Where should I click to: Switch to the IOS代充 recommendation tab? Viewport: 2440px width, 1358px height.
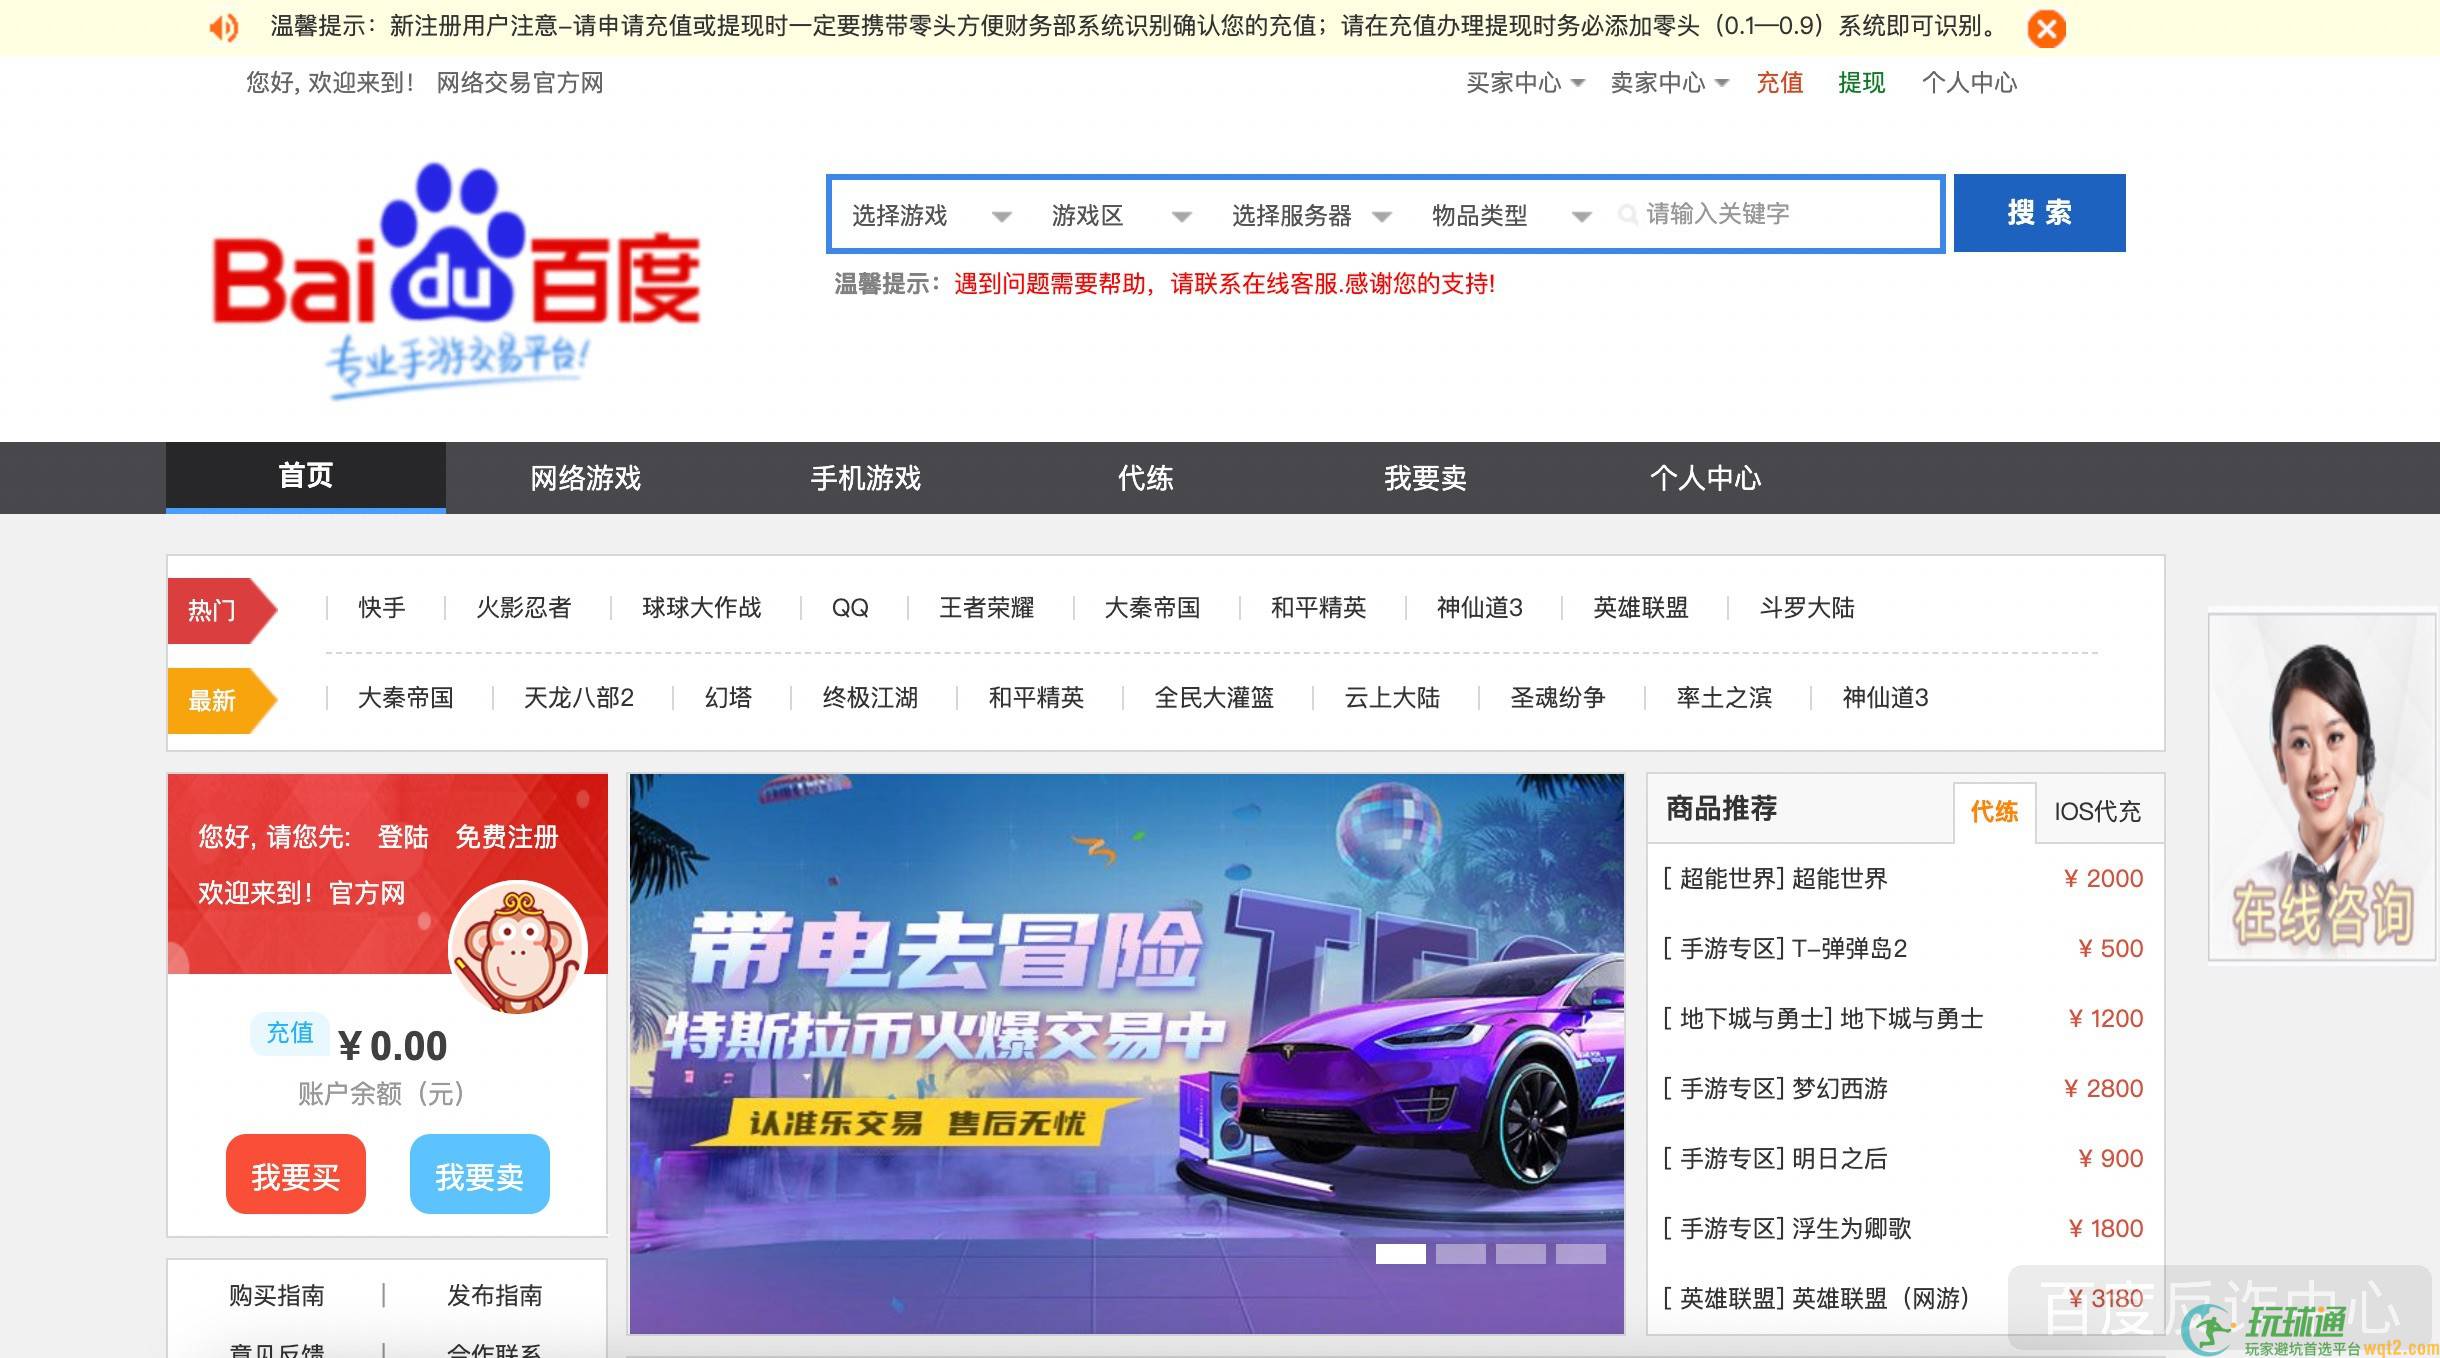pos(2097,812)
